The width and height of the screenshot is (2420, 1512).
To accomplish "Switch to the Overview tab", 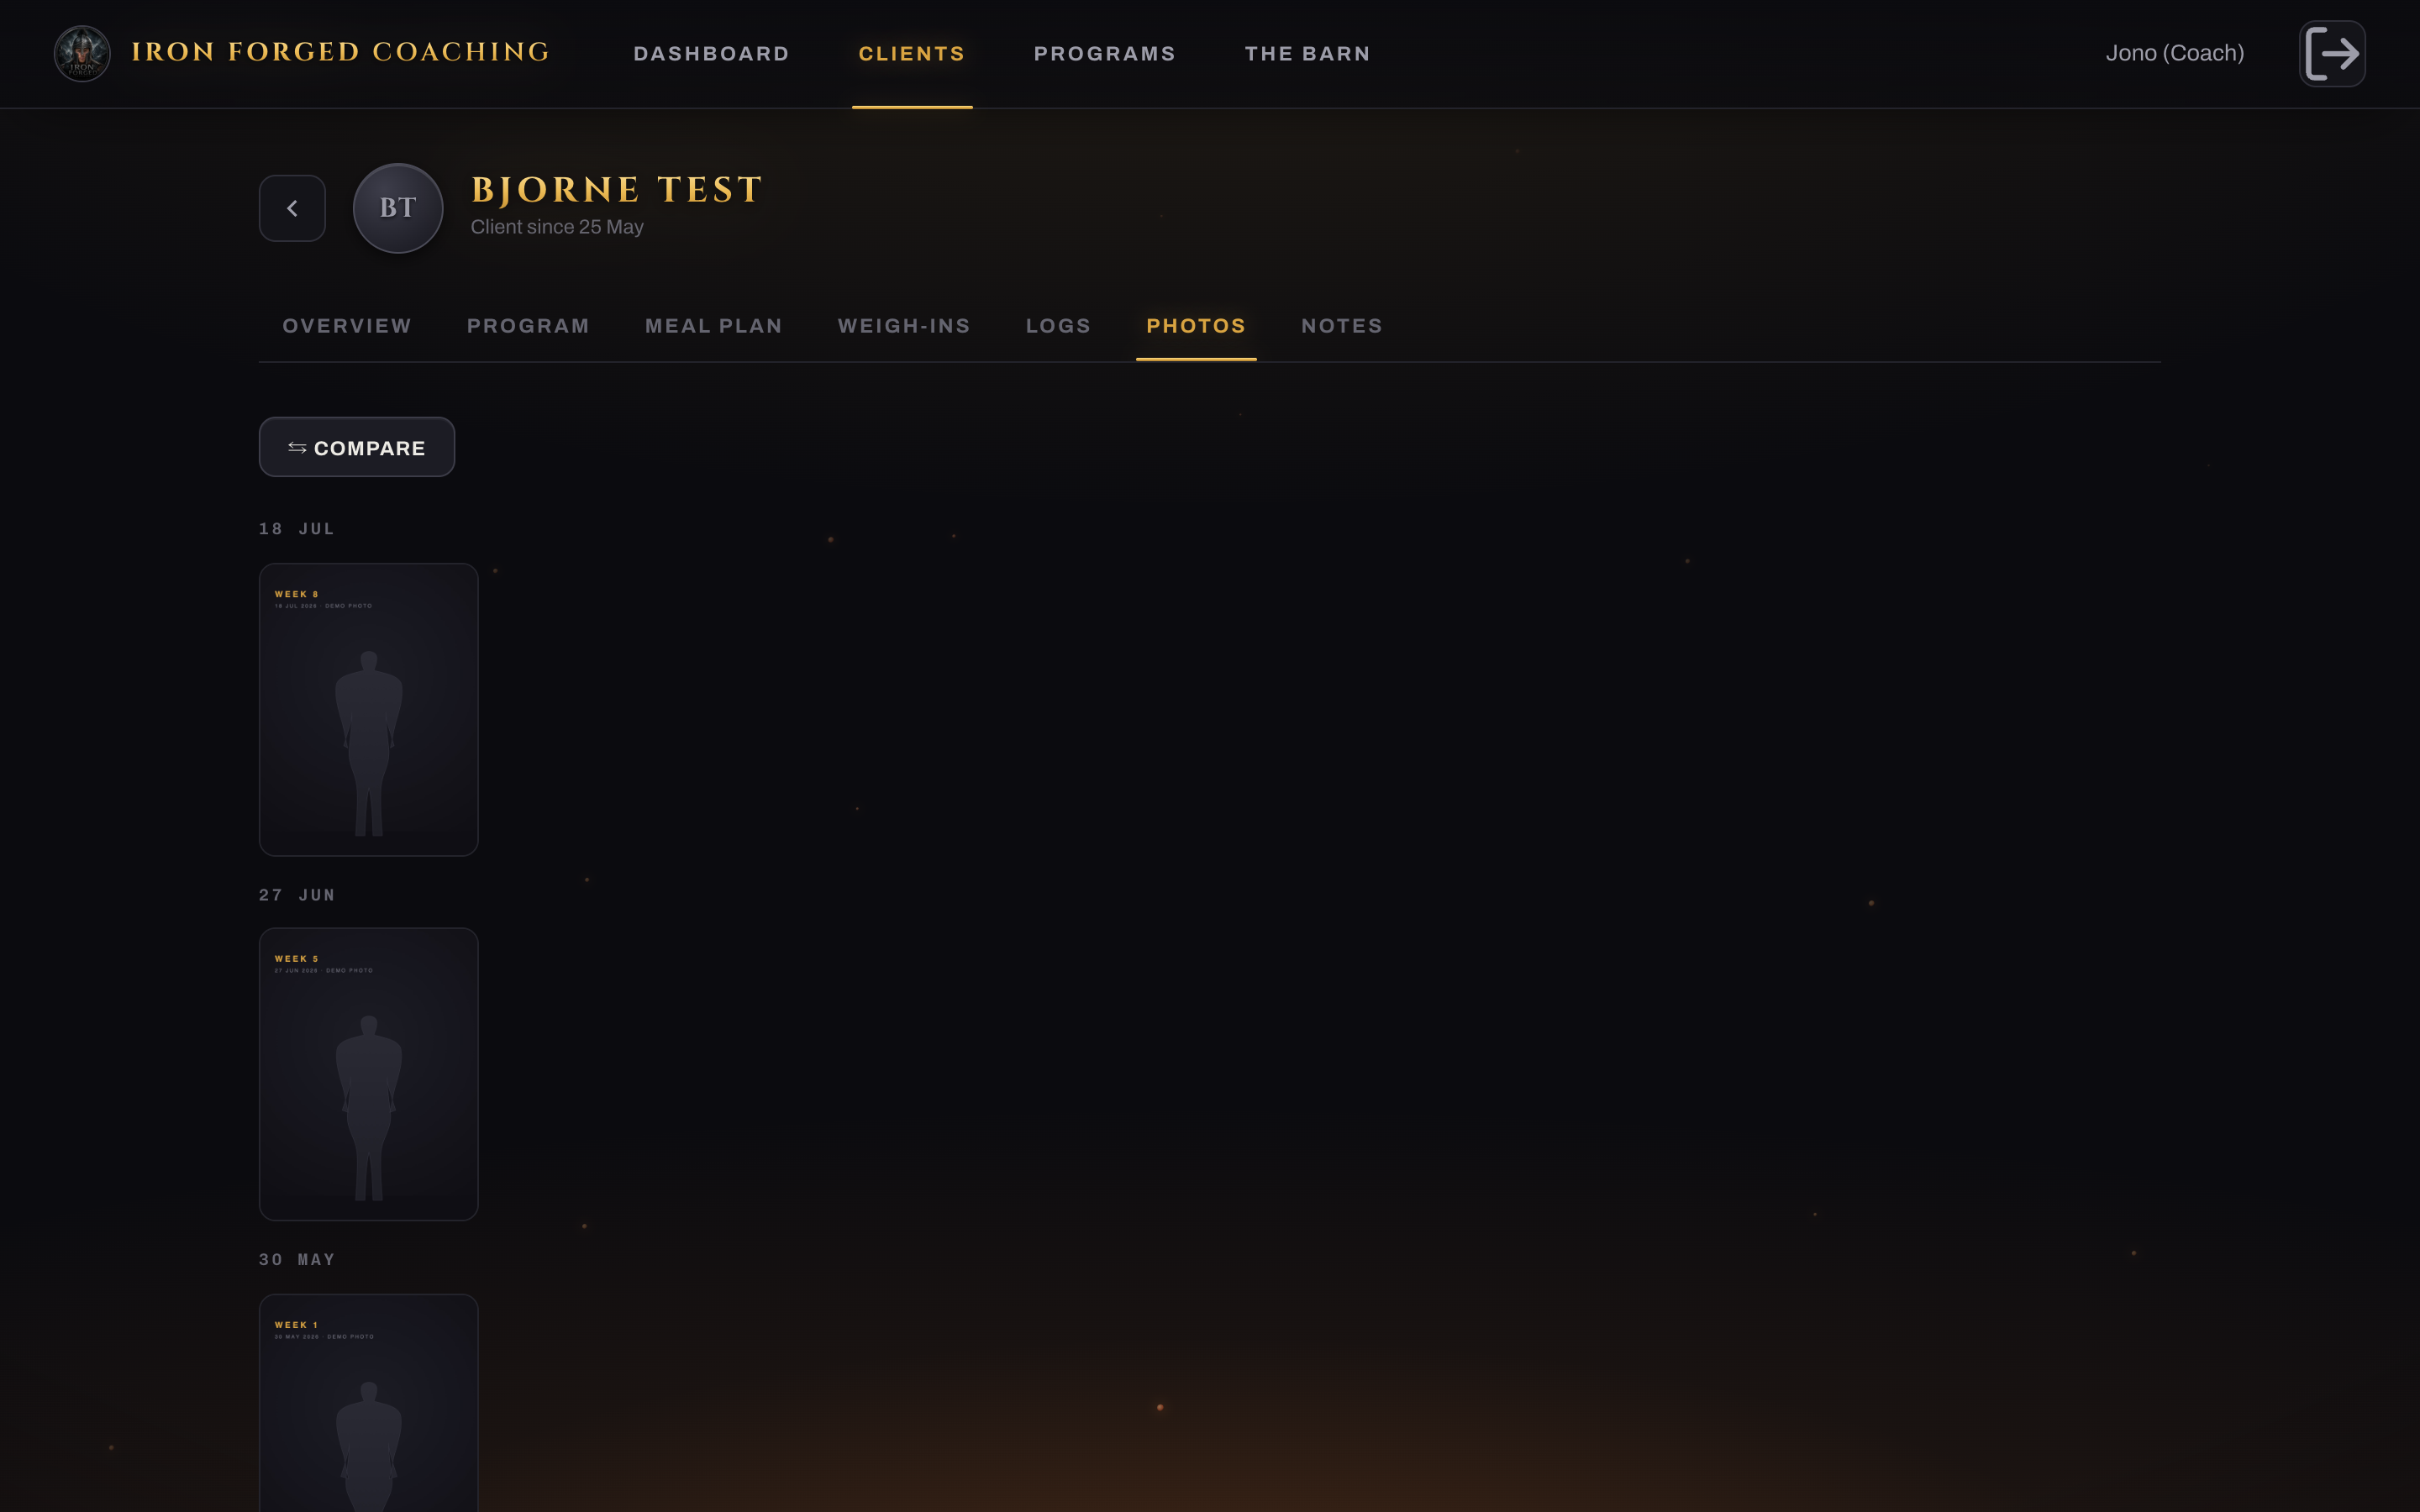I will (347, 326).
